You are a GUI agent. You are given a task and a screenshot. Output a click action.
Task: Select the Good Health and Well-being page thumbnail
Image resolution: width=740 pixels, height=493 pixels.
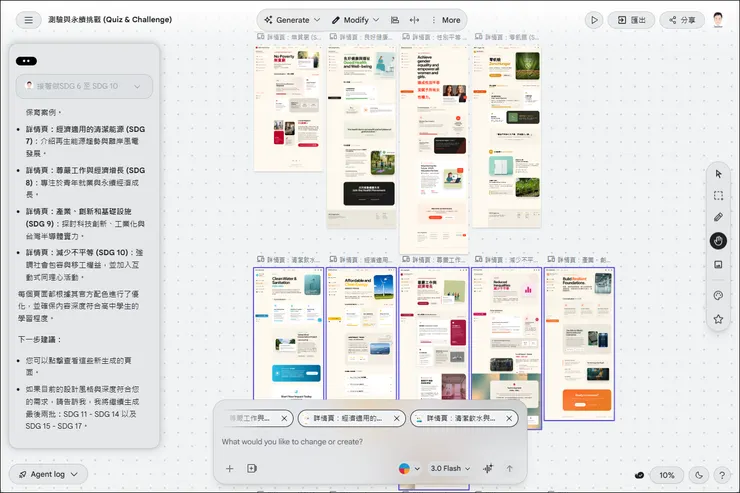(361, 136)
